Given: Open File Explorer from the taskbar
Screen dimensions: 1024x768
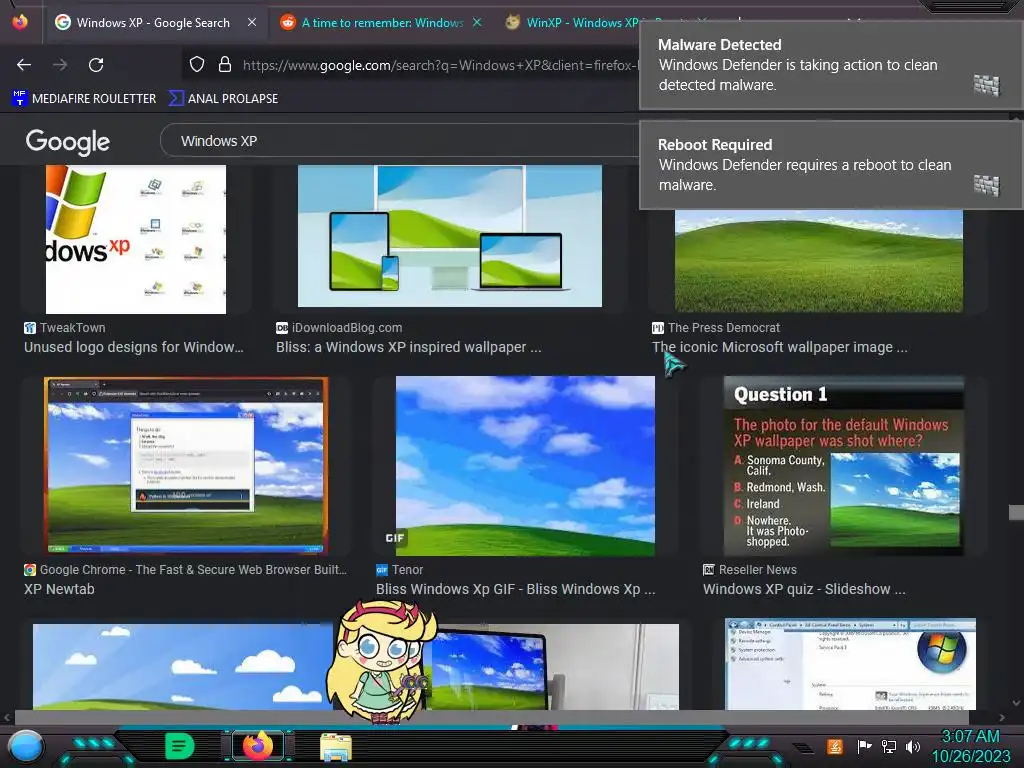Looking at the screenshot, I should click(x=336, y=746).
